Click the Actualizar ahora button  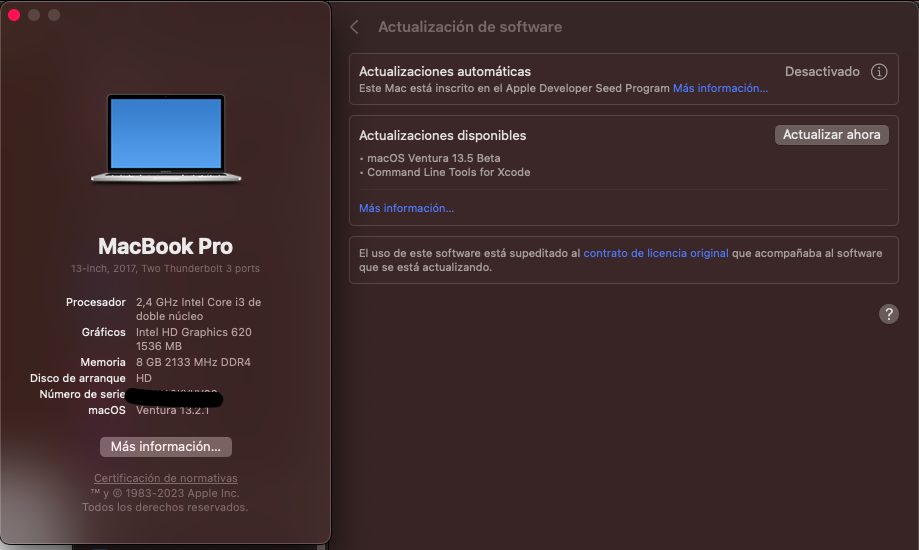831,135
